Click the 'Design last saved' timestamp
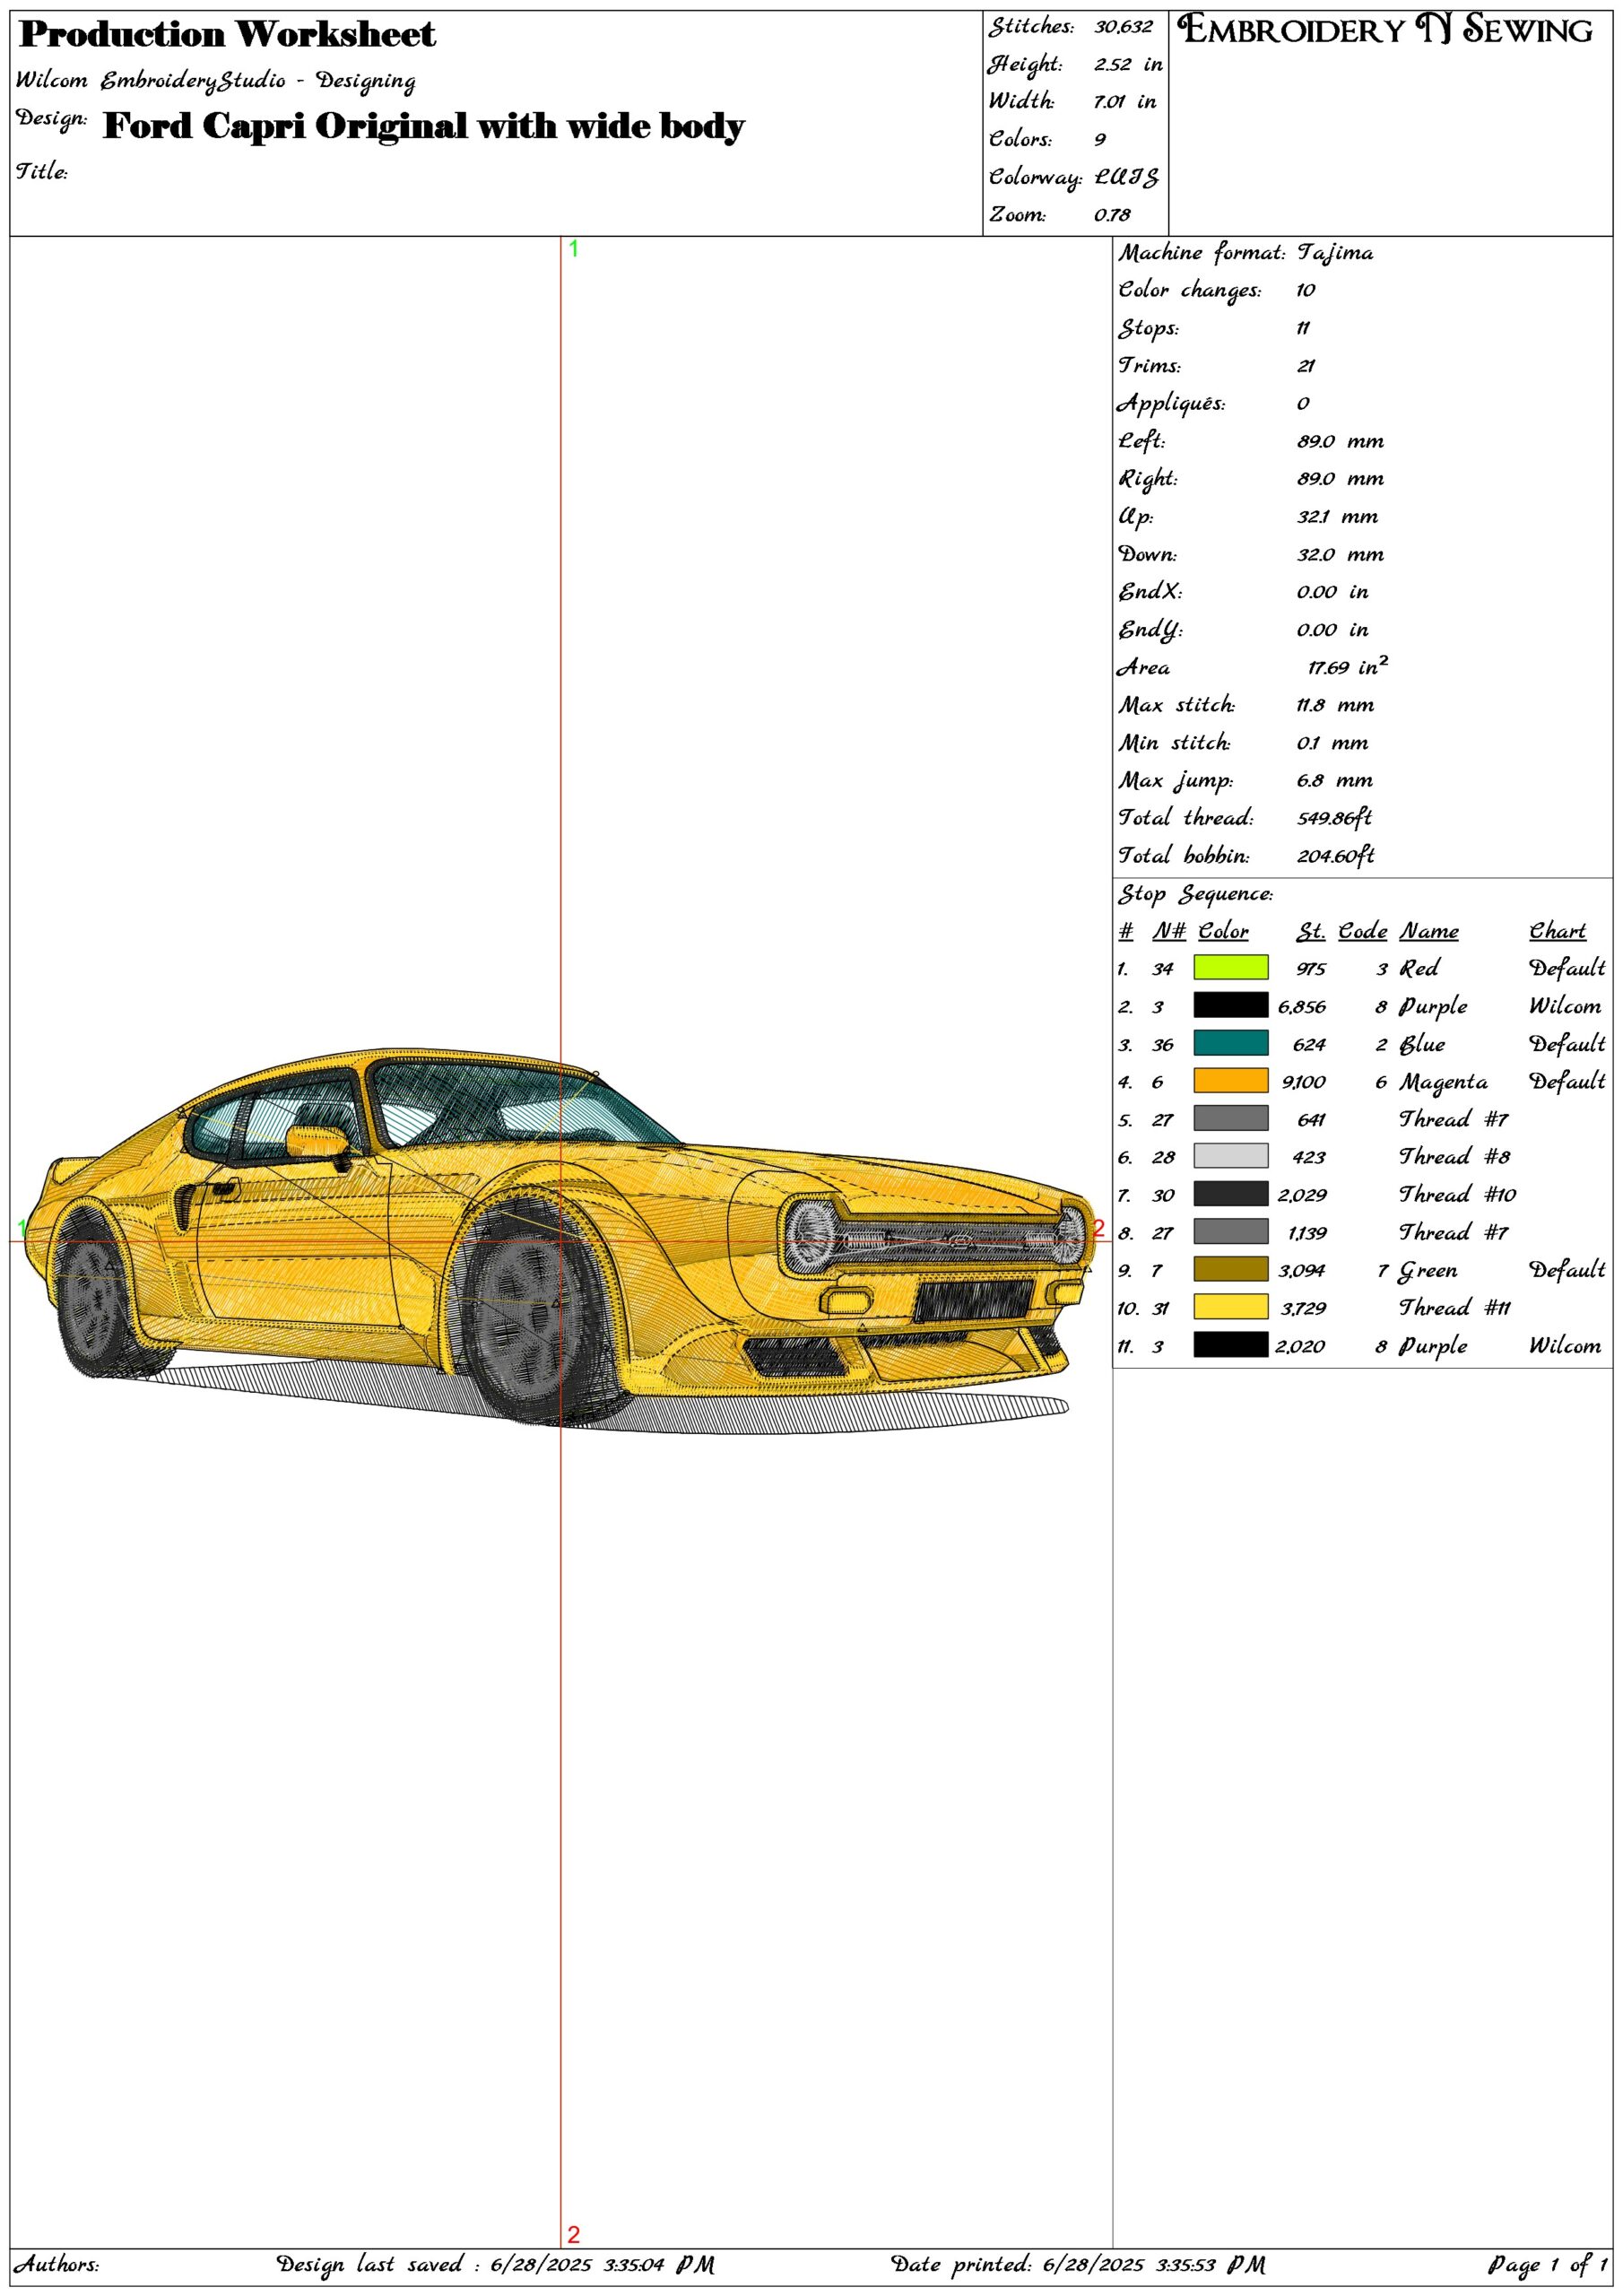 pos(495,2265)
